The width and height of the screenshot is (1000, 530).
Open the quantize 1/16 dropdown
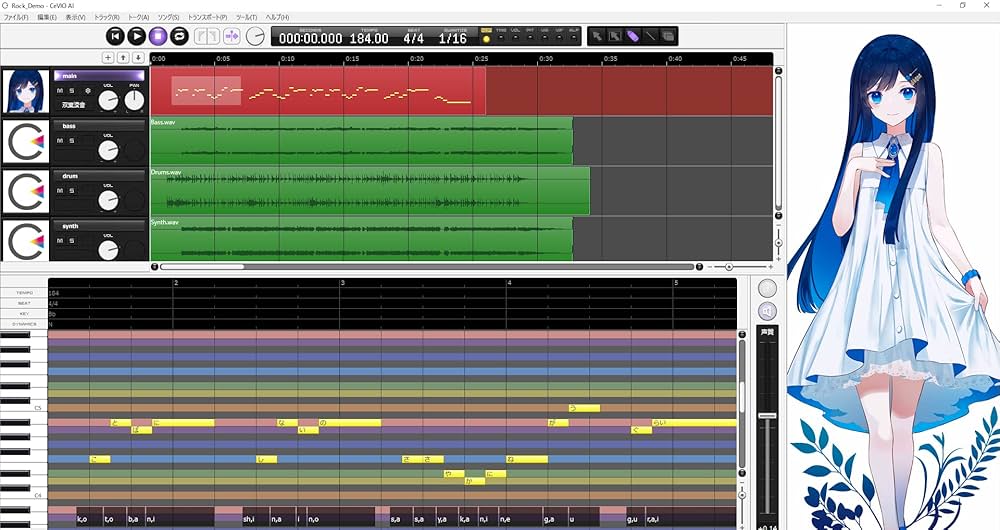click(x=452, y=37)
